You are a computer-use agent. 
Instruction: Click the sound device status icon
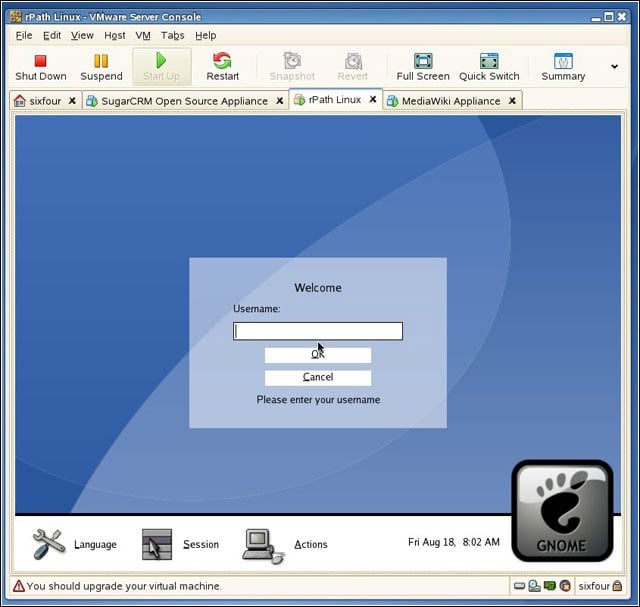point(565,586)
